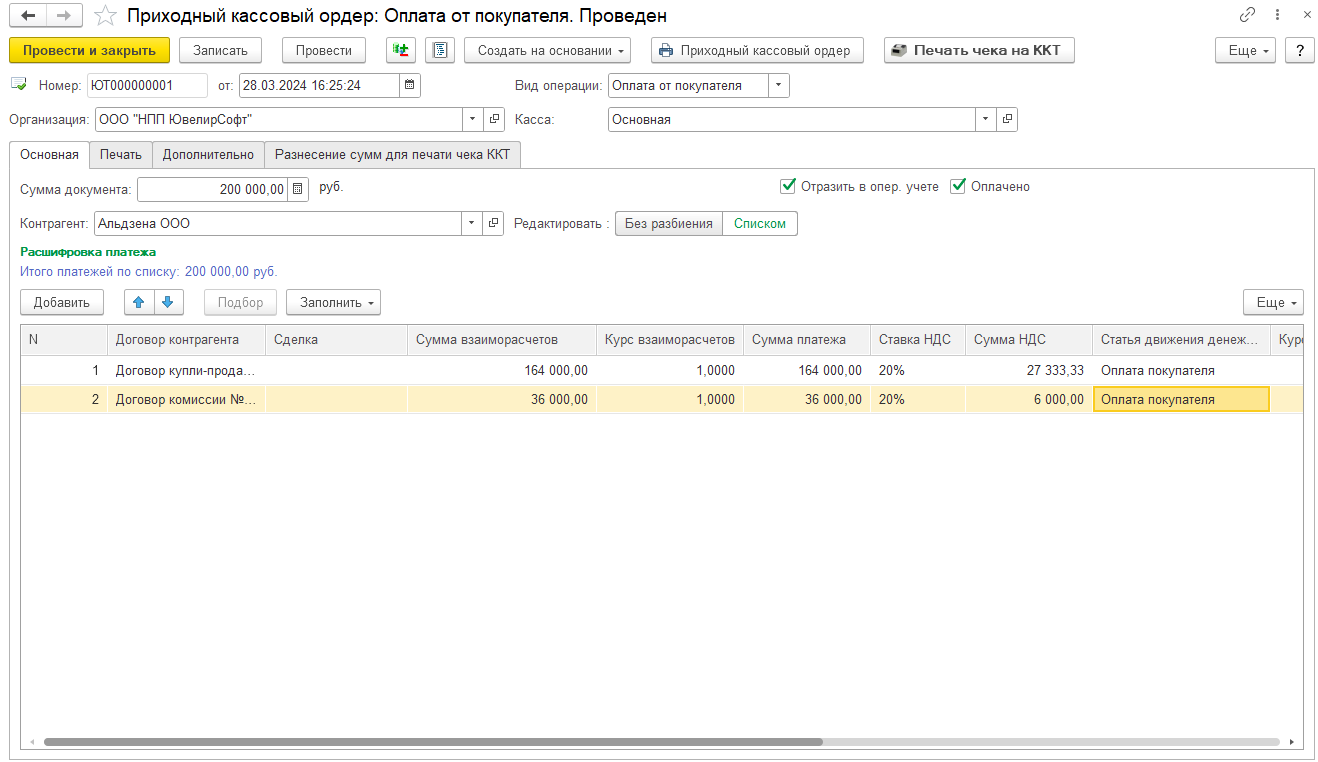
Task: Open the vertical dots window menu
Action: pyautogui.click(x=1278, y=15)
